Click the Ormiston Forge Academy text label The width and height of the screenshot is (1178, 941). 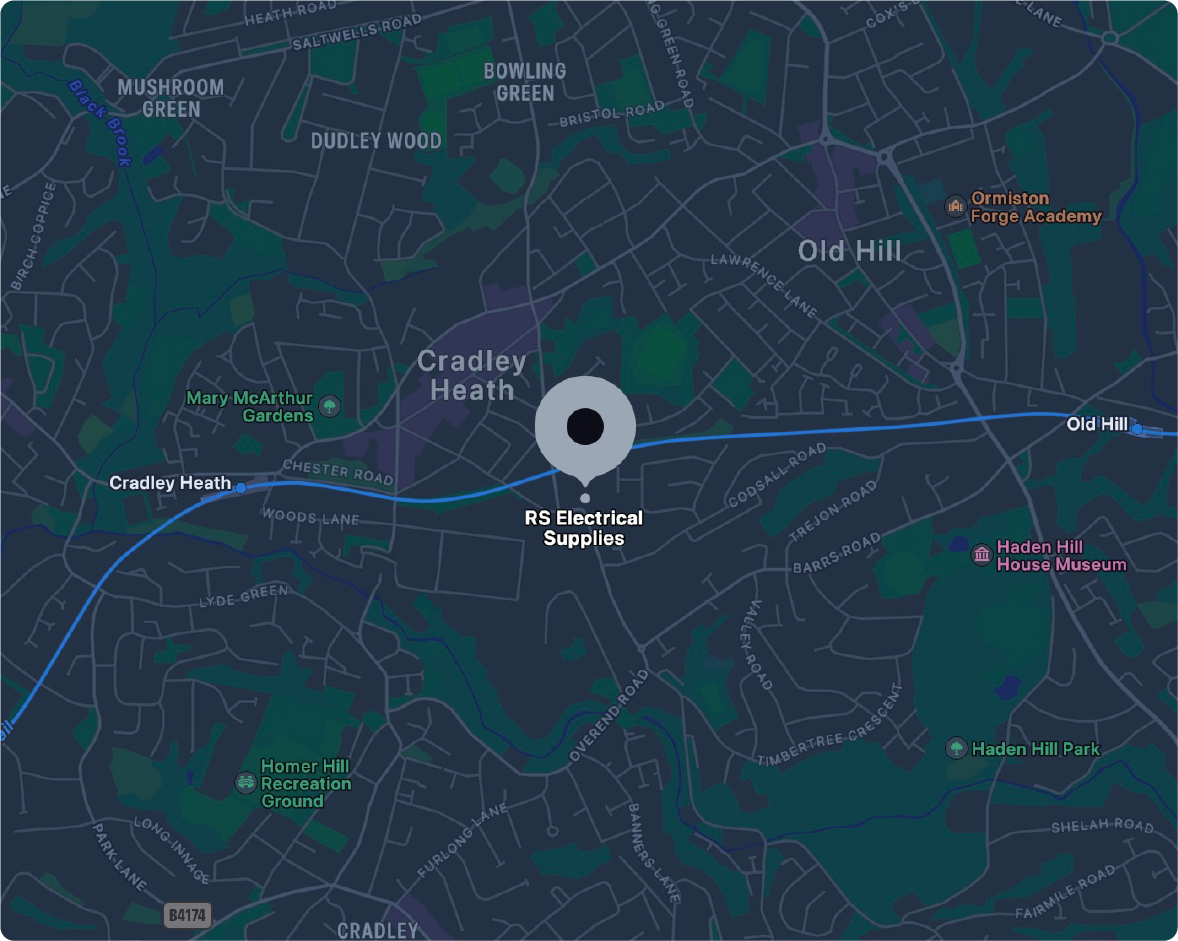[1036, 207]
